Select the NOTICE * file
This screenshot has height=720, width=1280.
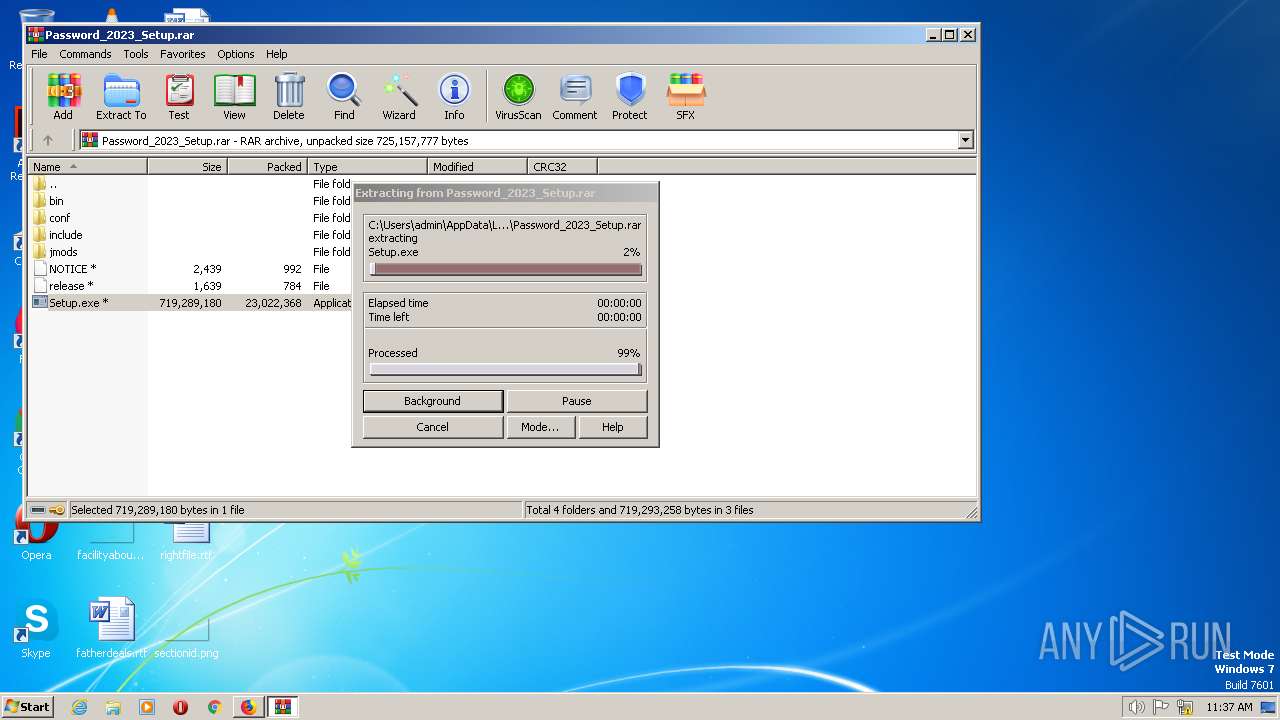(65, 269)
